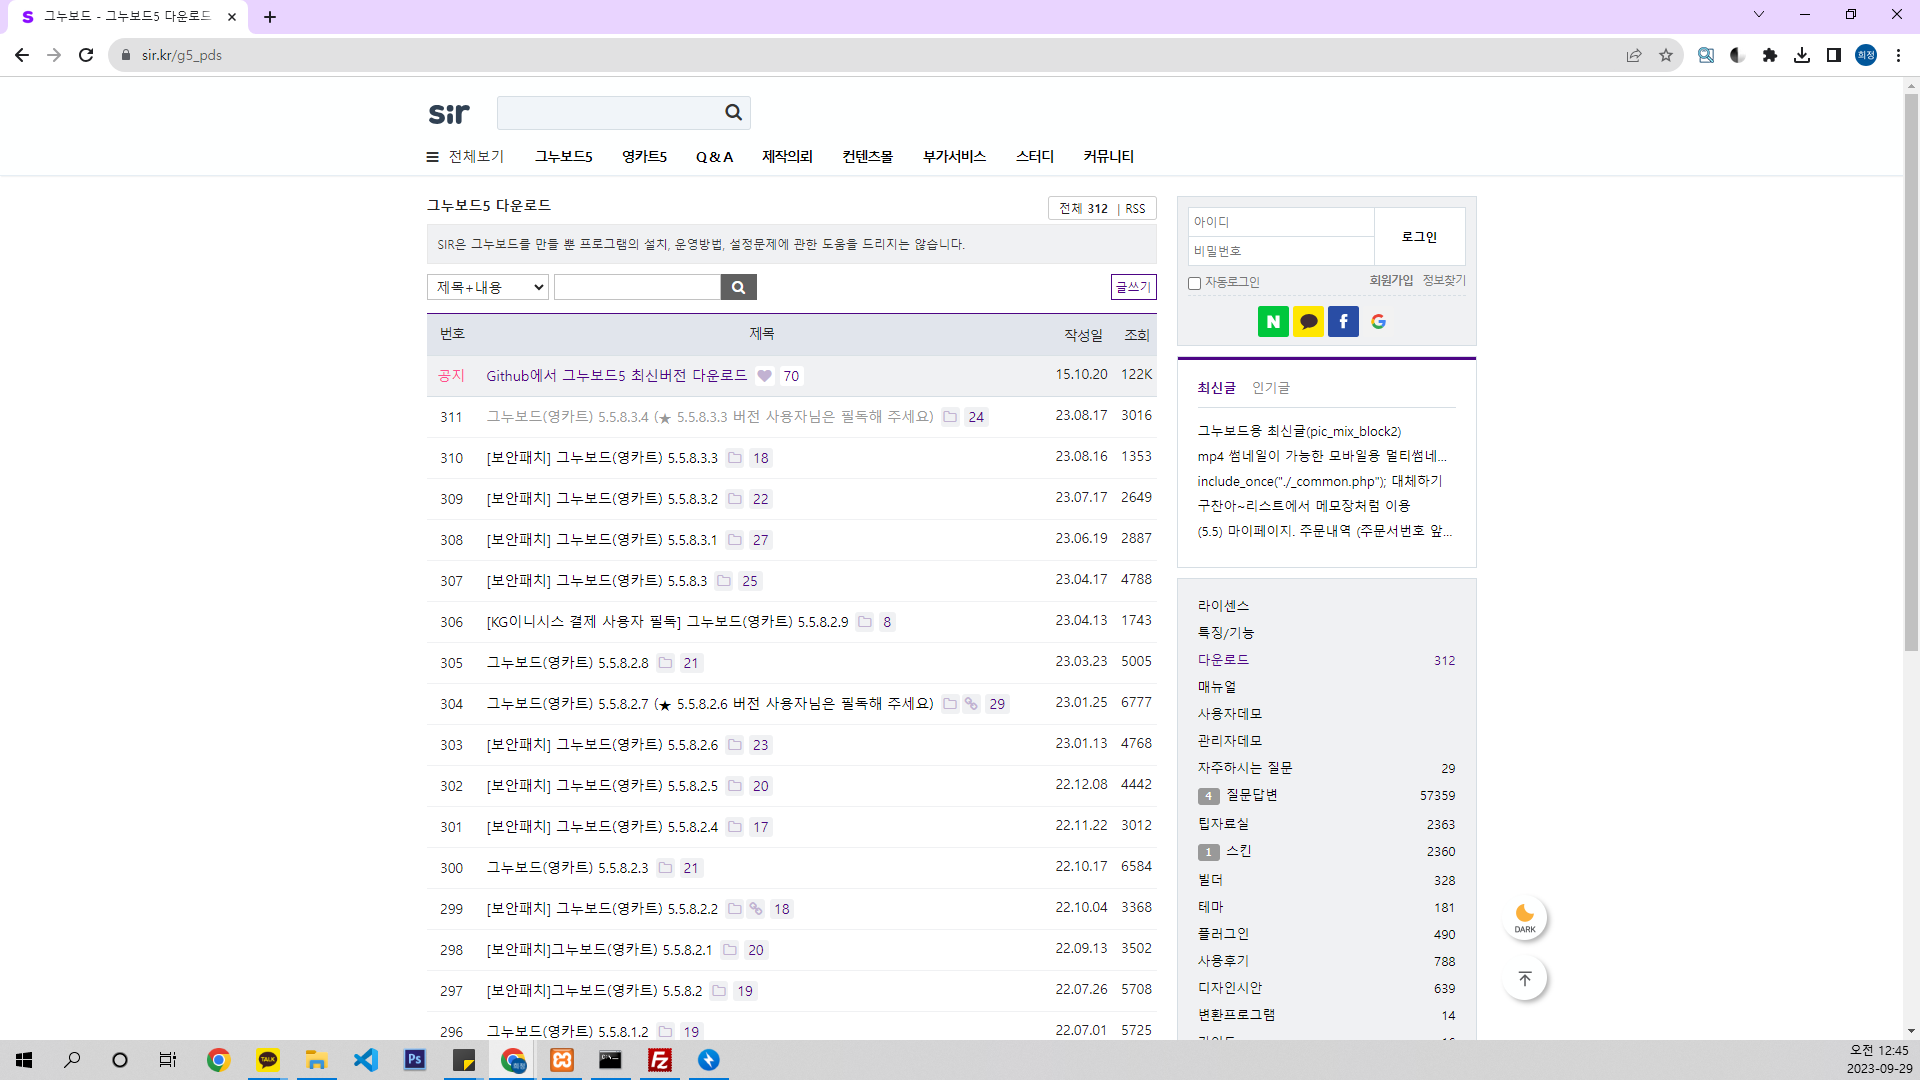The height and width of the screenshot is (1080, 1920).
Task: Log in with KakaoTalk icon
Action: (x=1308, y=322)
